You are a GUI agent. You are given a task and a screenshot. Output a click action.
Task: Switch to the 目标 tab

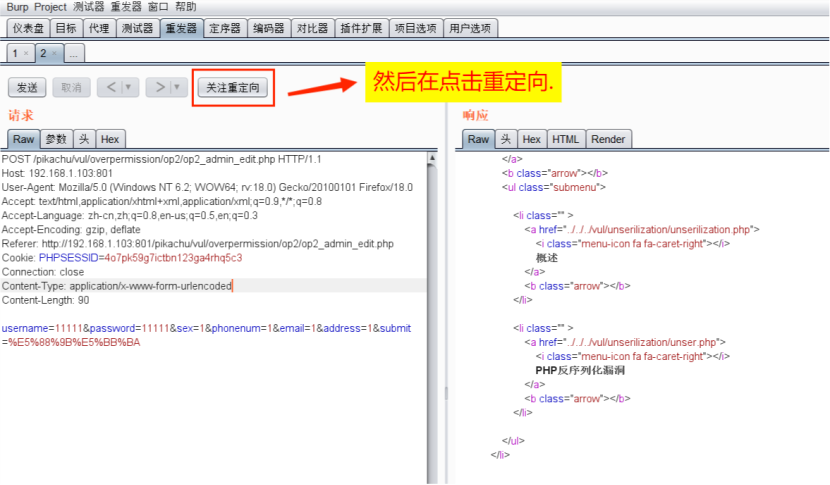coord(66,28)
